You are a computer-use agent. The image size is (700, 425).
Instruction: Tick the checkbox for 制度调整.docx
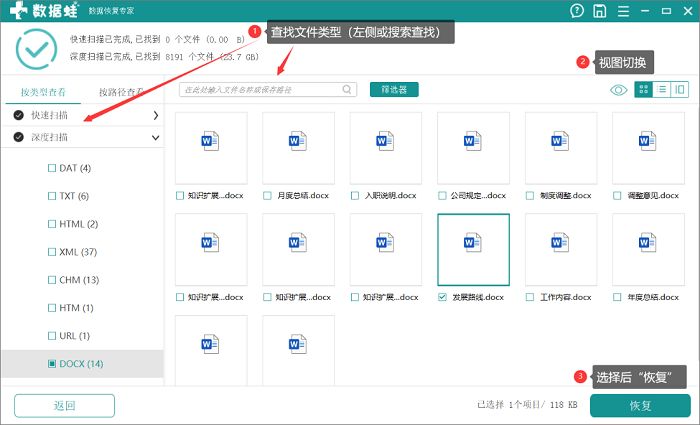529,196
